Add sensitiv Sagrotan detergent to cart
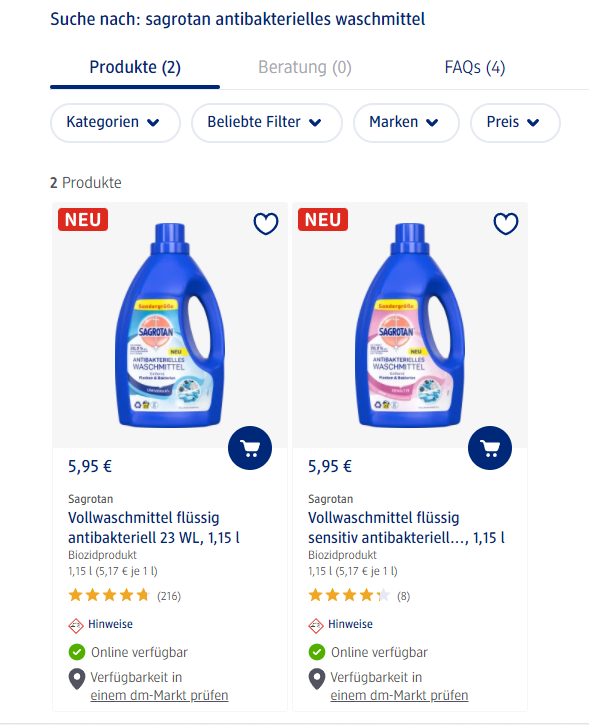 tap(490, 448)
